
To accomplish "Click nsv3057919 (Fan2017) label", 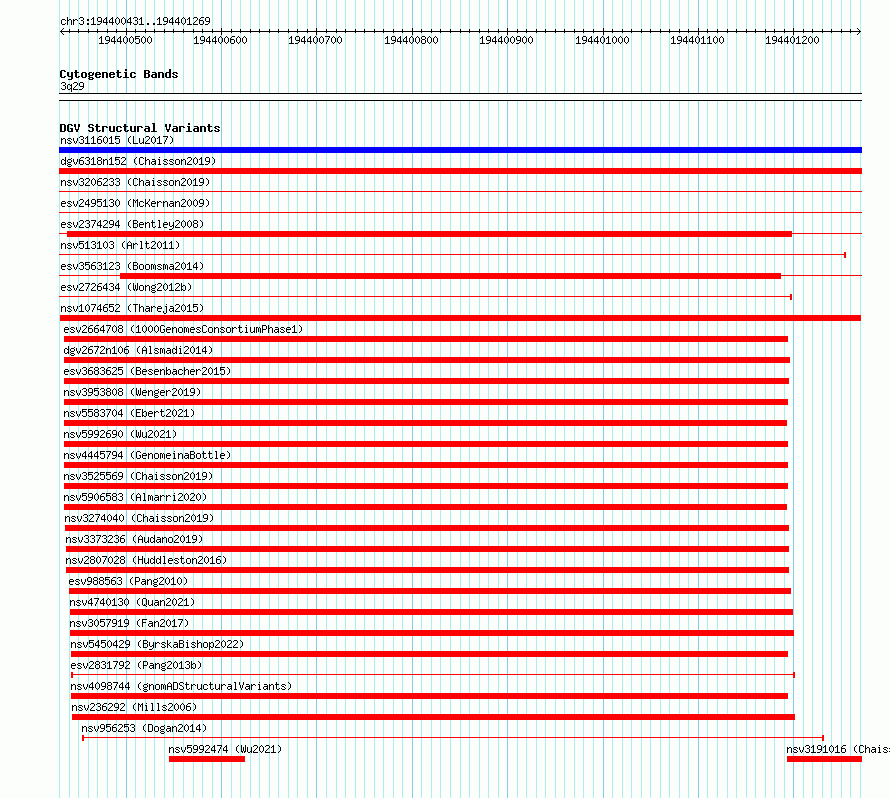I will [129, 623].
